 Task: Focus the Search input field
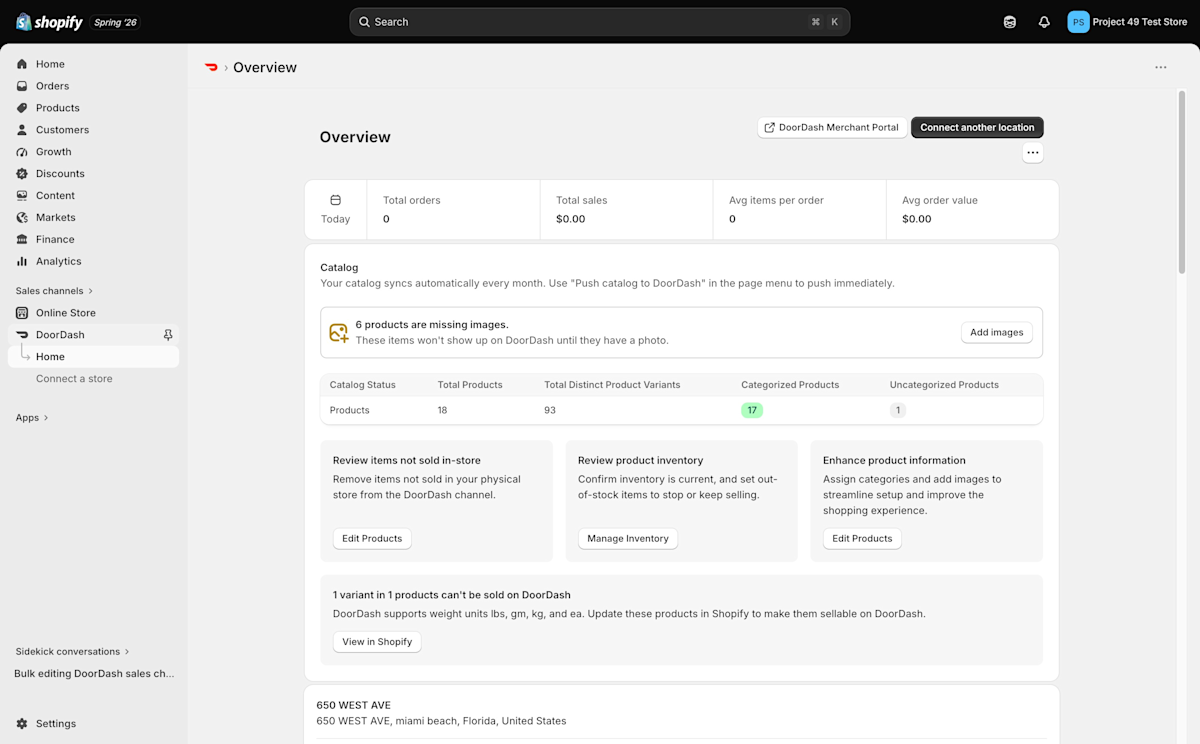600,22
